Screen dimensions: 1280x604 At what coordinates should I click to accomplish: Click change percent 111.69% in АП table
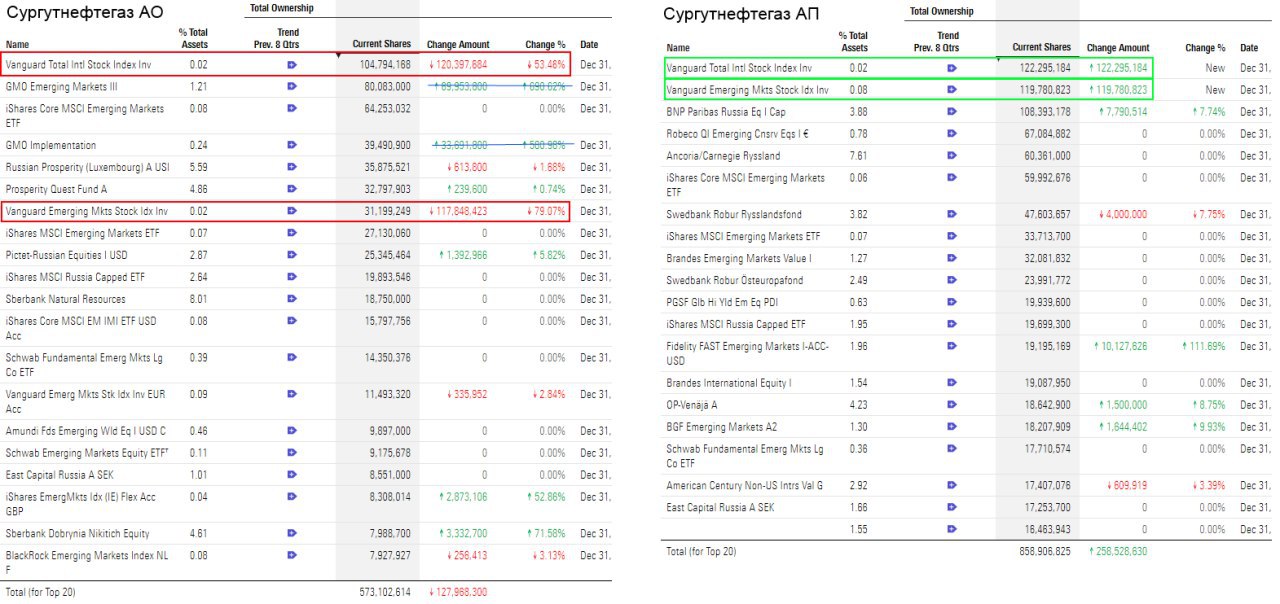[x=1203, y=346]
